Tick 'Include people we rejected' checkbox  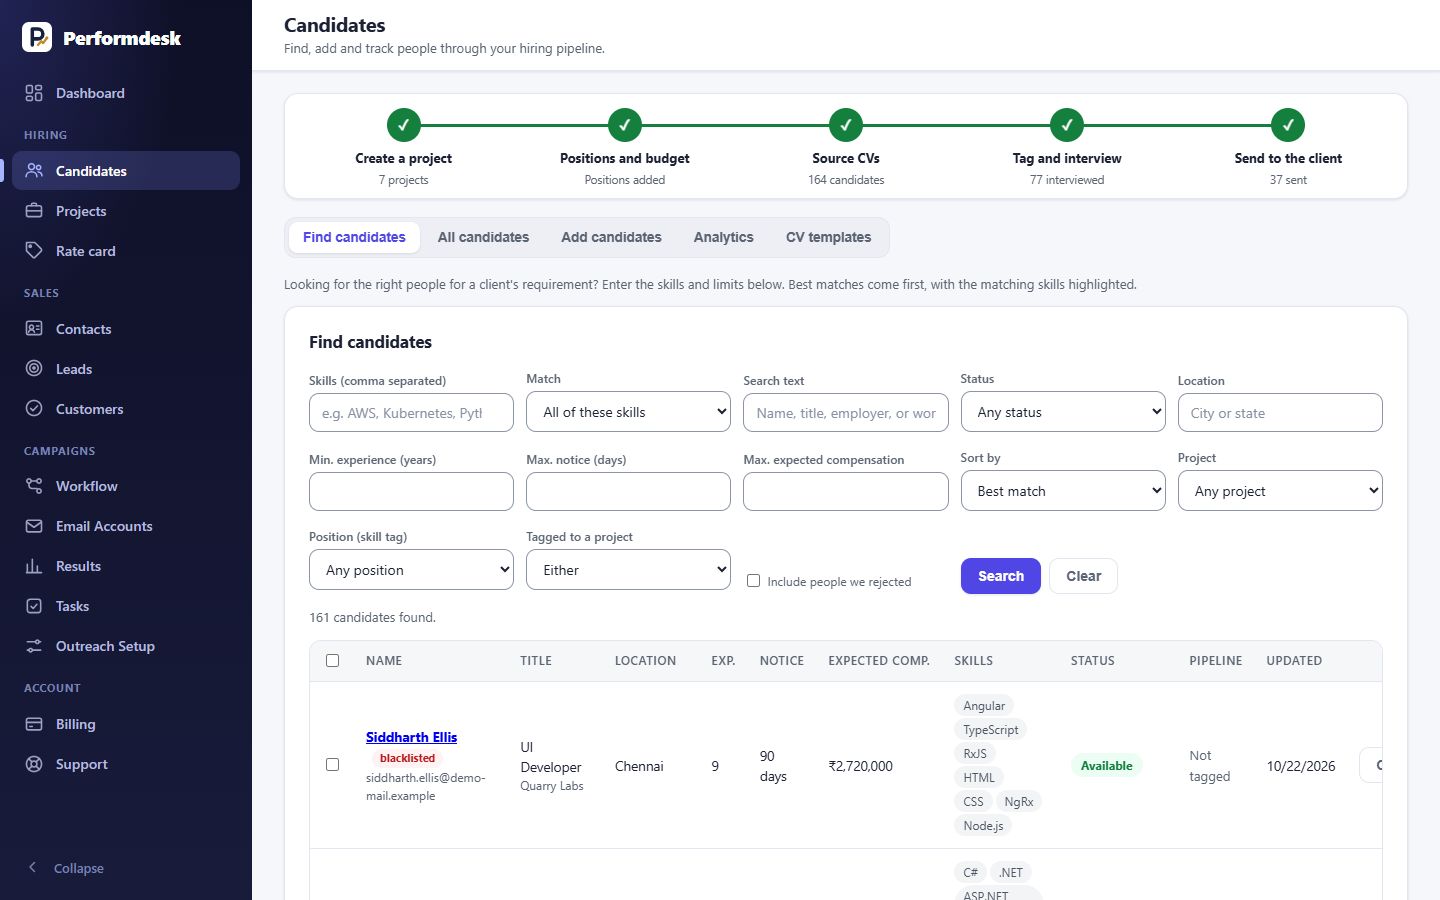click(x=754, y=581)
